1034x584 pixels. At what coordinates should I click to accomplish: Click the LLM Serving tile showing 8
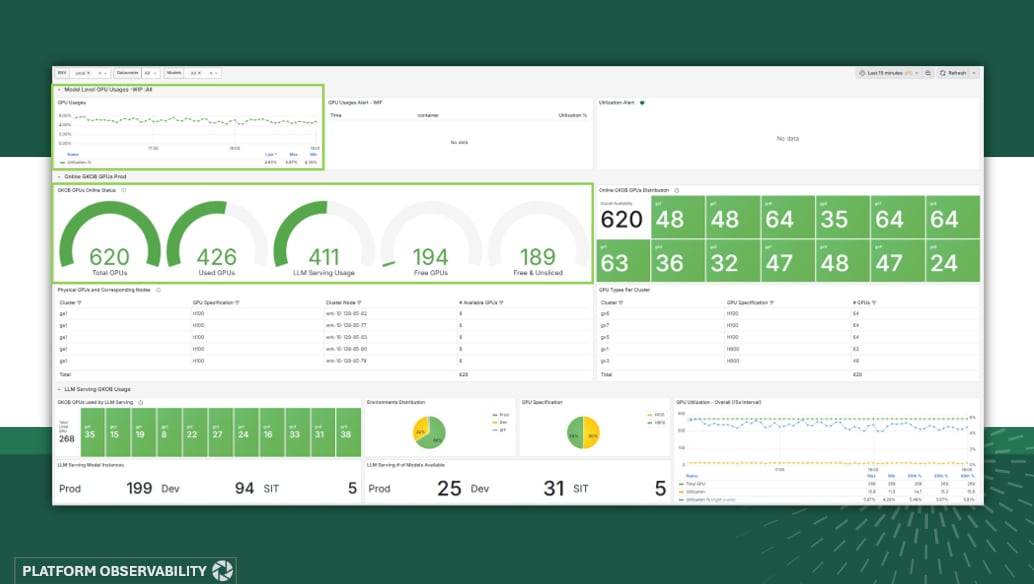(169, 432)
